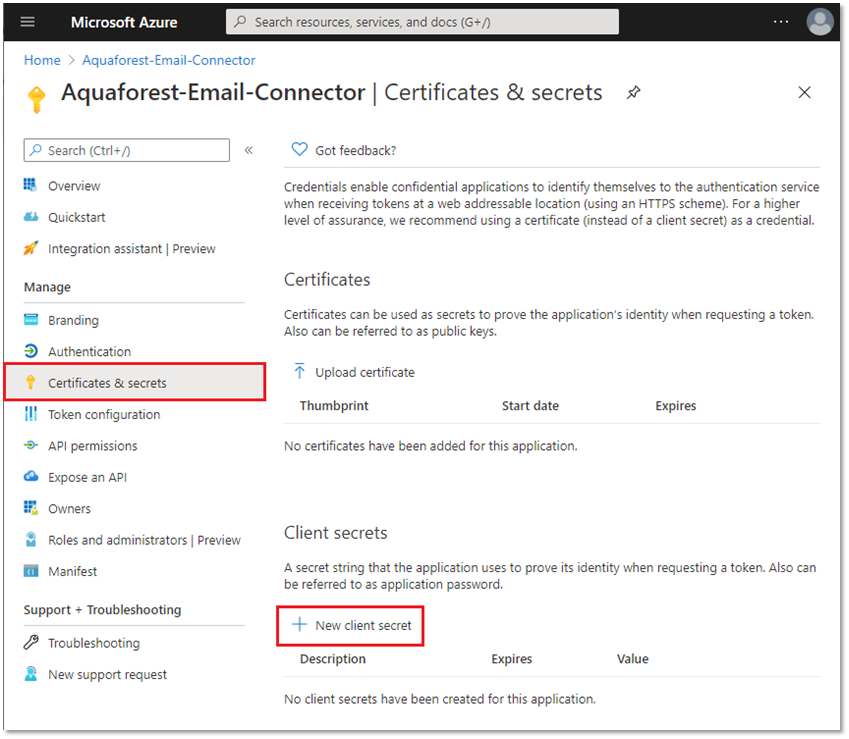Focus the top Azure search box
849x739 pixels.
click(422, 22)
